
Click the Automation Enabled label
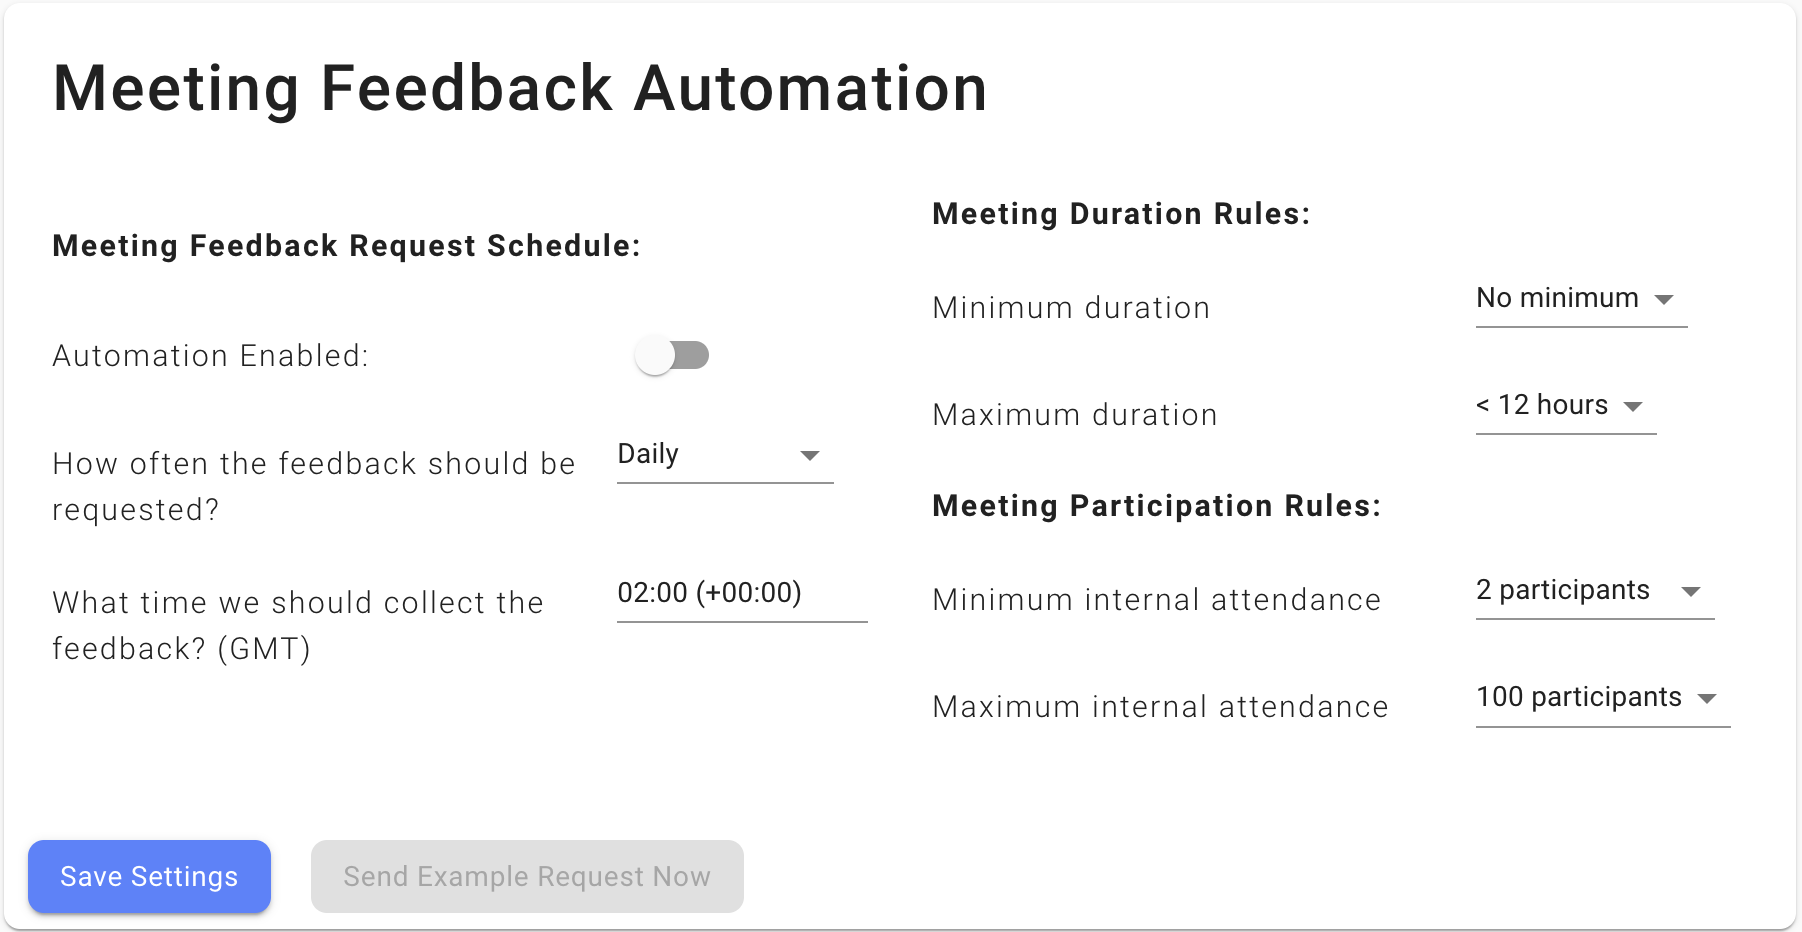tap(210, 356)
